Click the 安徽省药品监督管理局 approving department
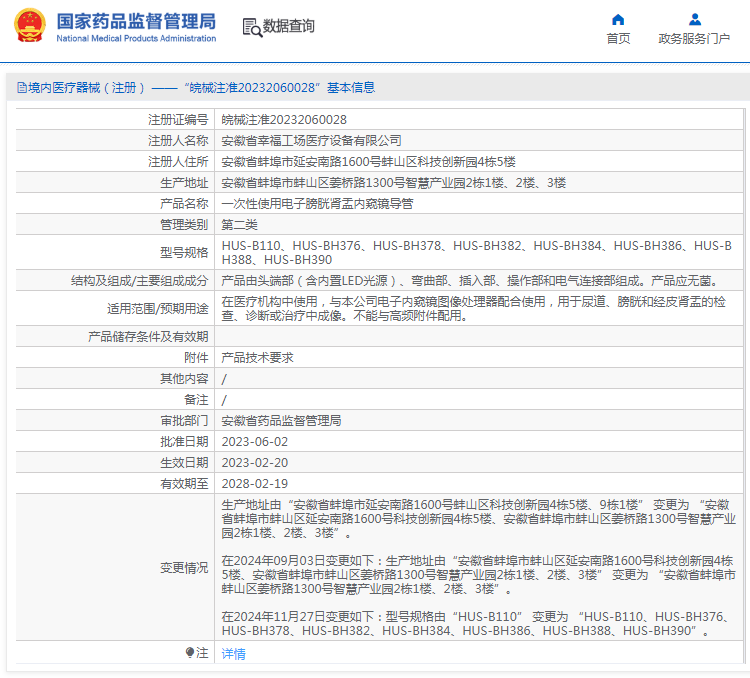Viewport: 750px width, 678px height. [281, 421]
